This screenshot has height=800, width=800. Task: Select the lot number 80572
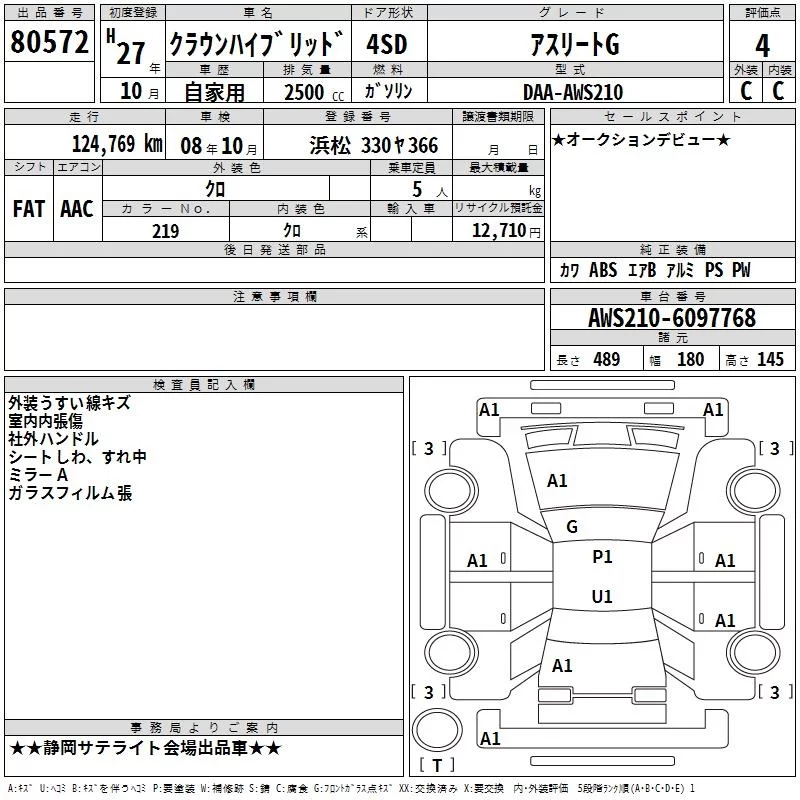[49, 42]
